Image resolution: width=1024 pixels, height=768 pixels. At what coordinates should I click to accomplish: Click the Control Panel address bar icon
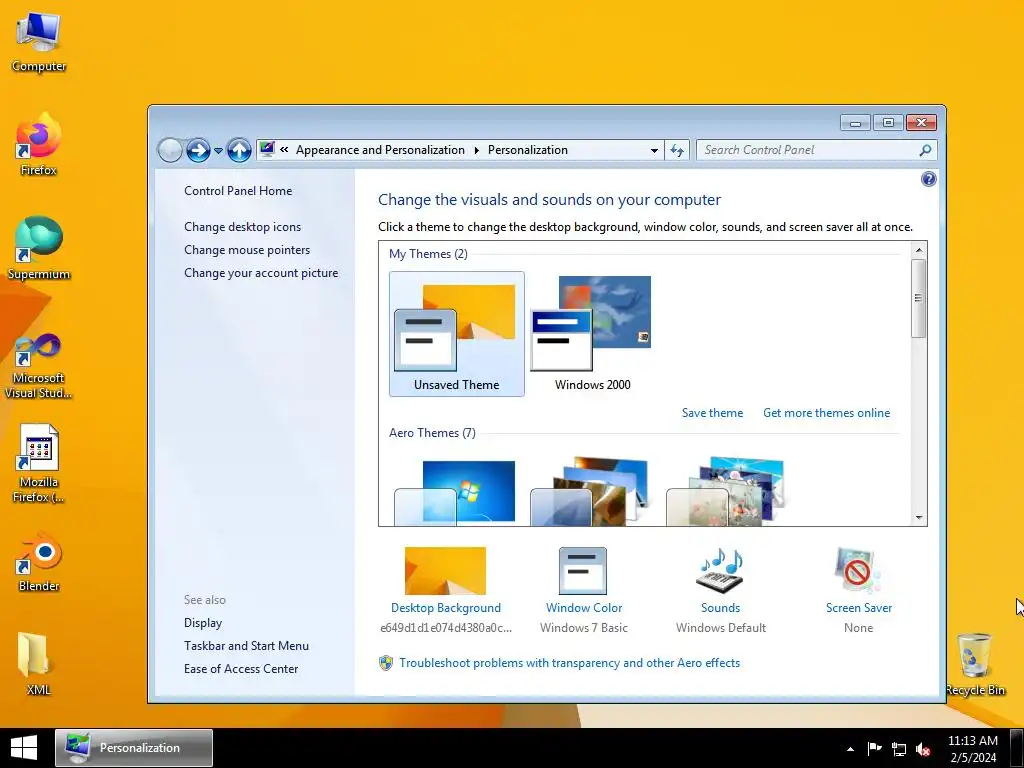click(x=267, y=150)
